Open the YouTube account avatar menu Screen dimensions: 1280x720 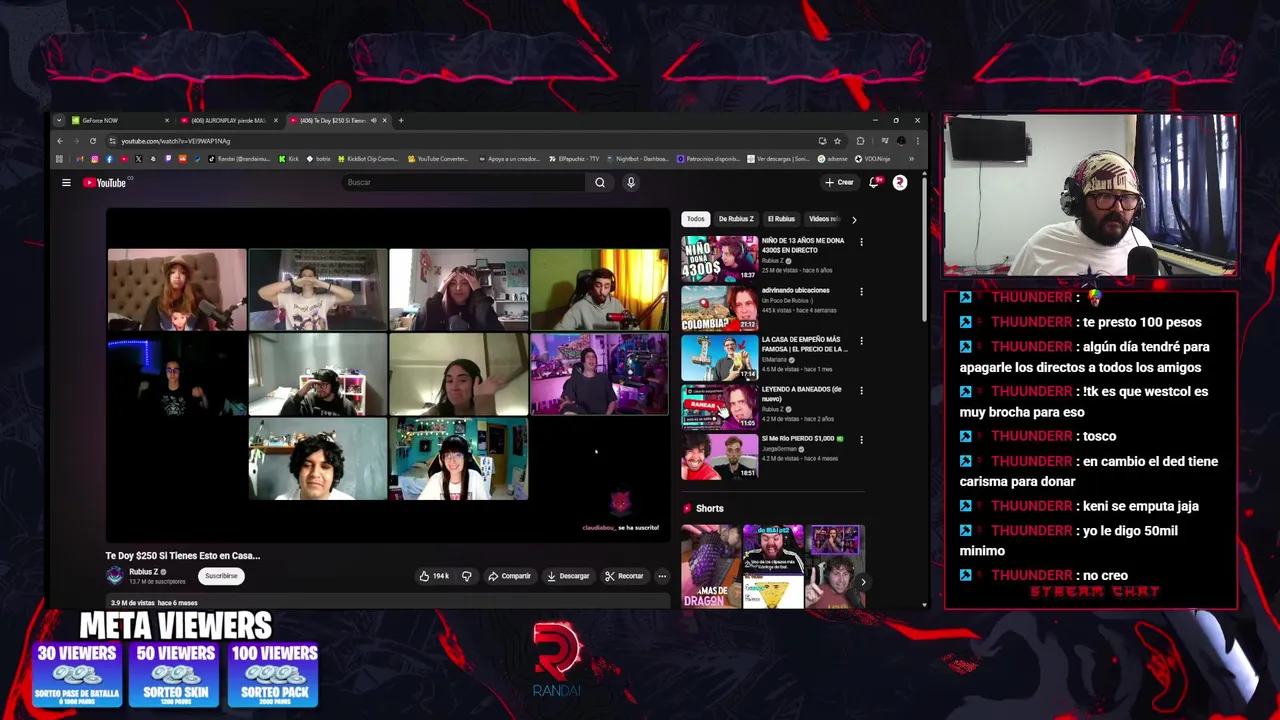point(899,182)
